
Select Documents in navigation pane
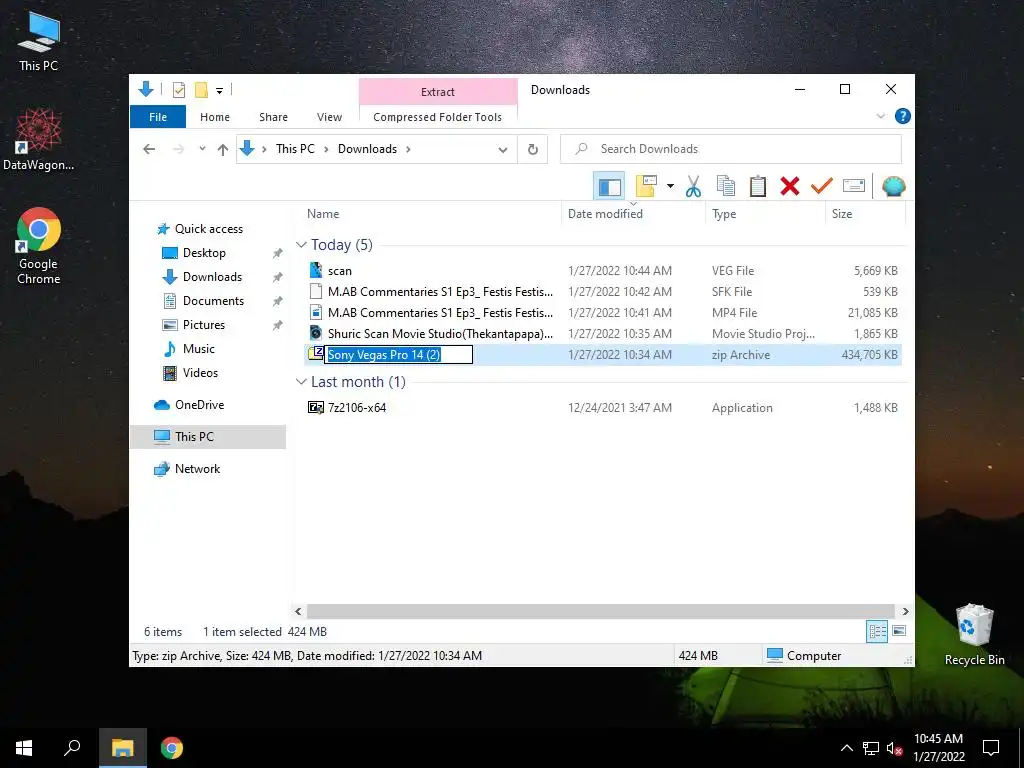(x=213, y=301)
